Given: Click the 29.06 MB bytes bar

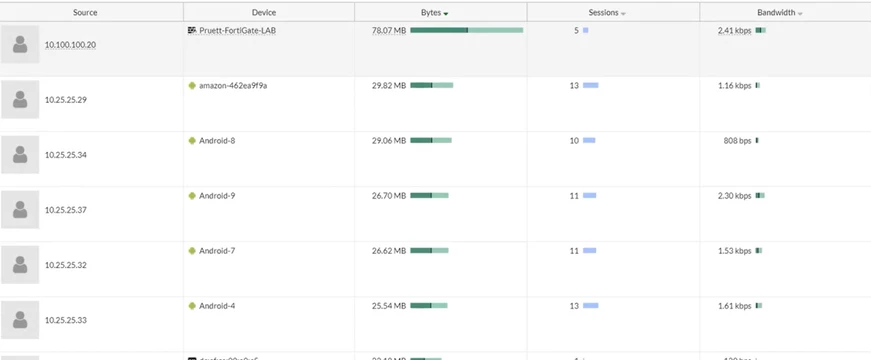Looking at the screenshot, I should click(x=431, y=140).
